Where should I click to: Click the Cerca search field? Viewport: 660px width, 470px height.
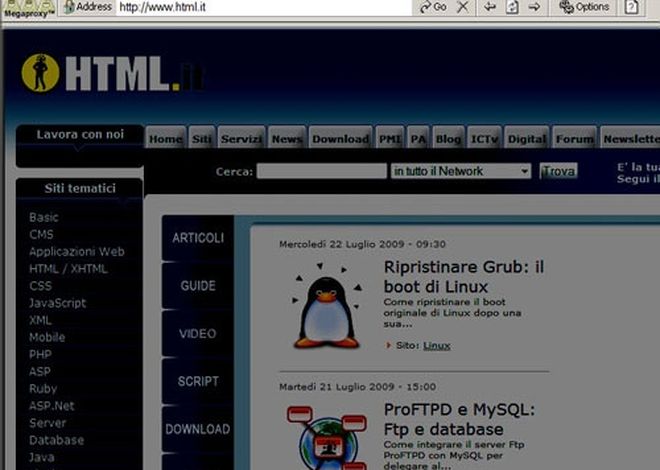(x=322, y=171)
